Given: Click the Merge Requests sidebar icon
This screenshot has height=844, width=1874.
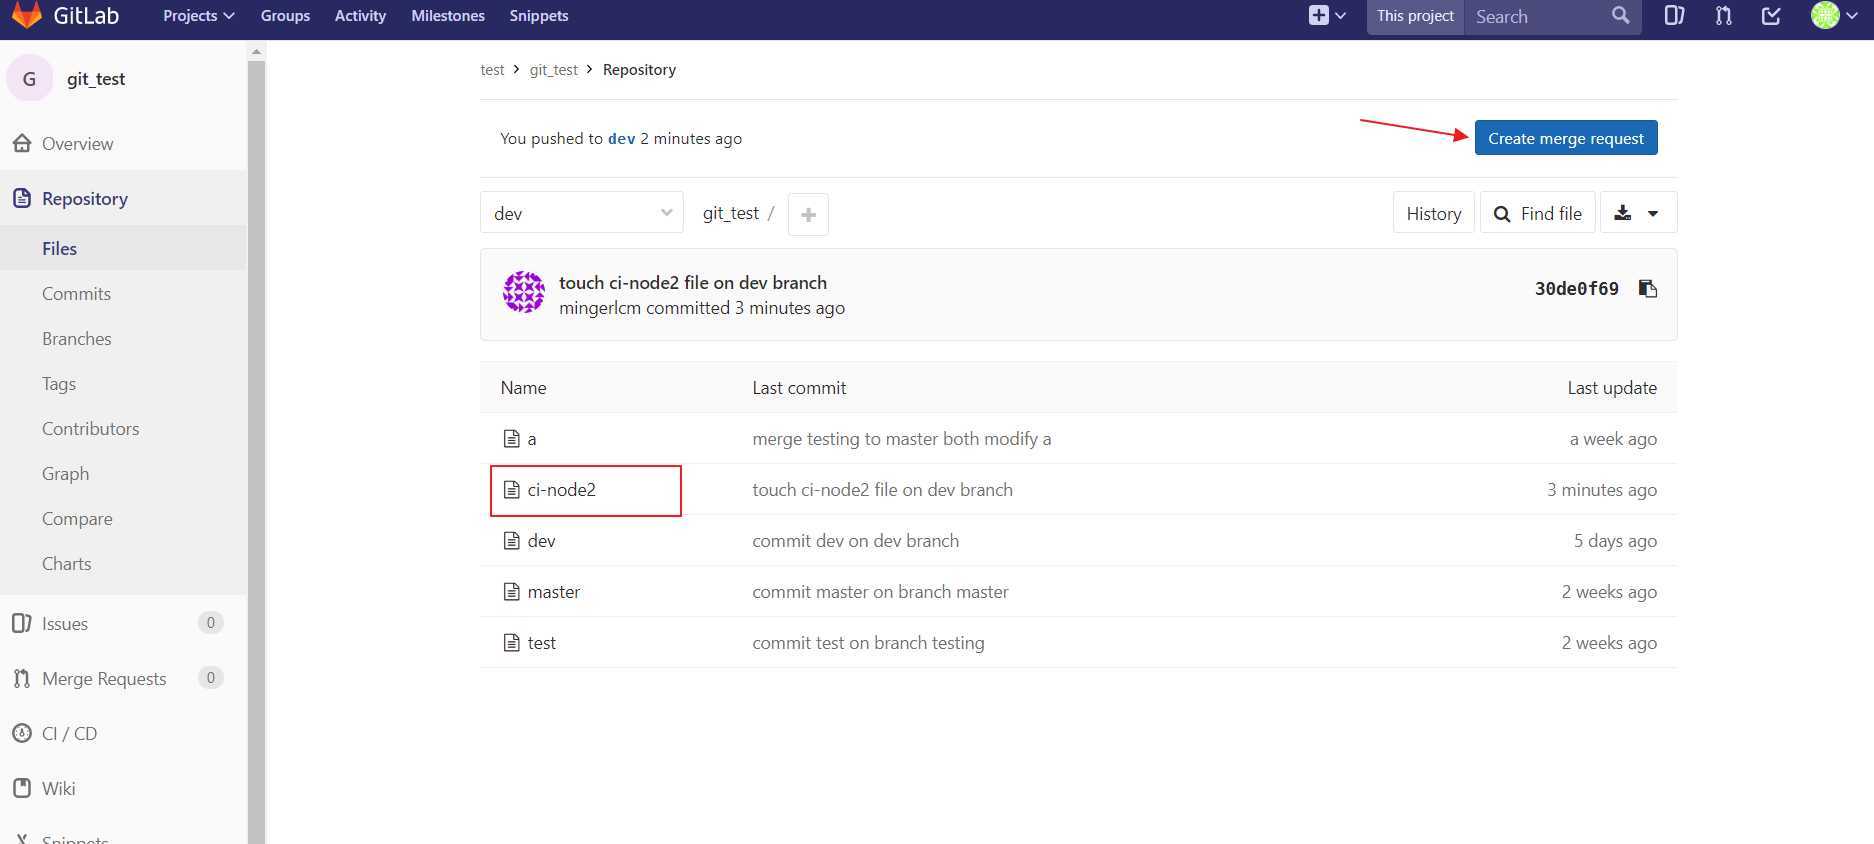Looking at the screenshot, I should coord(22,678).
